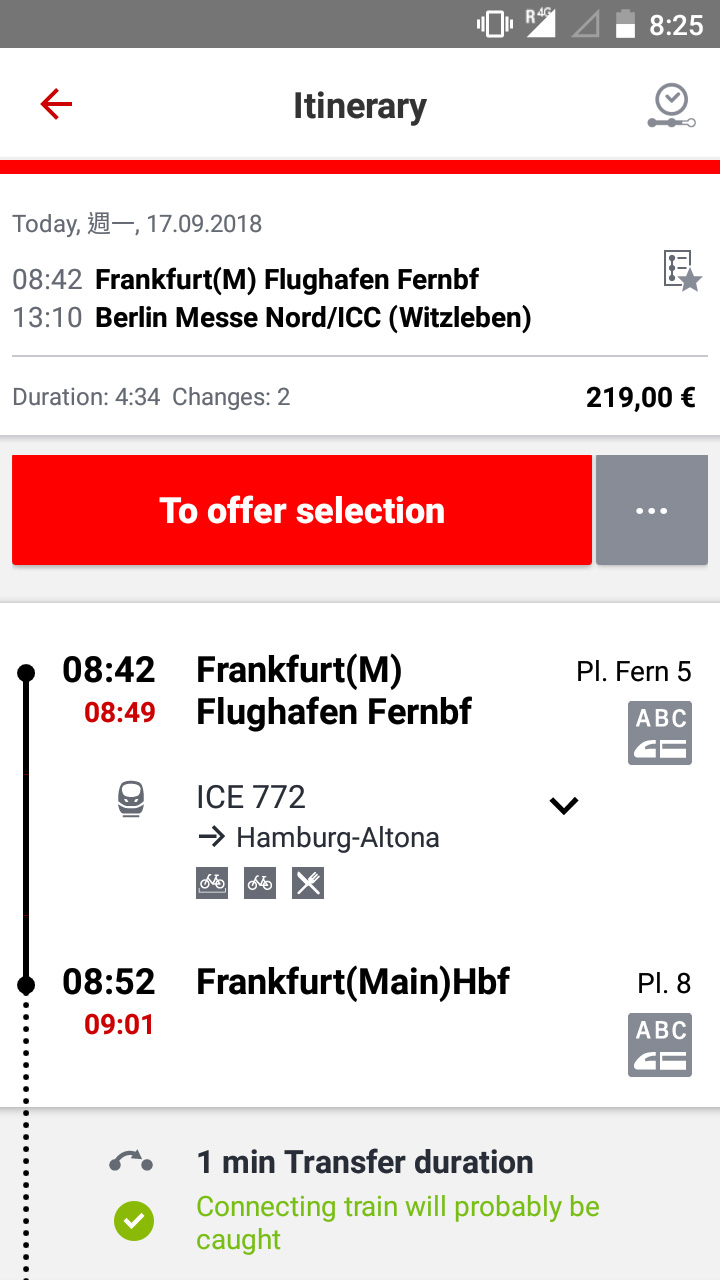
Task: Tap the first bicycle reservation icon
Action: tap(212, 883)
